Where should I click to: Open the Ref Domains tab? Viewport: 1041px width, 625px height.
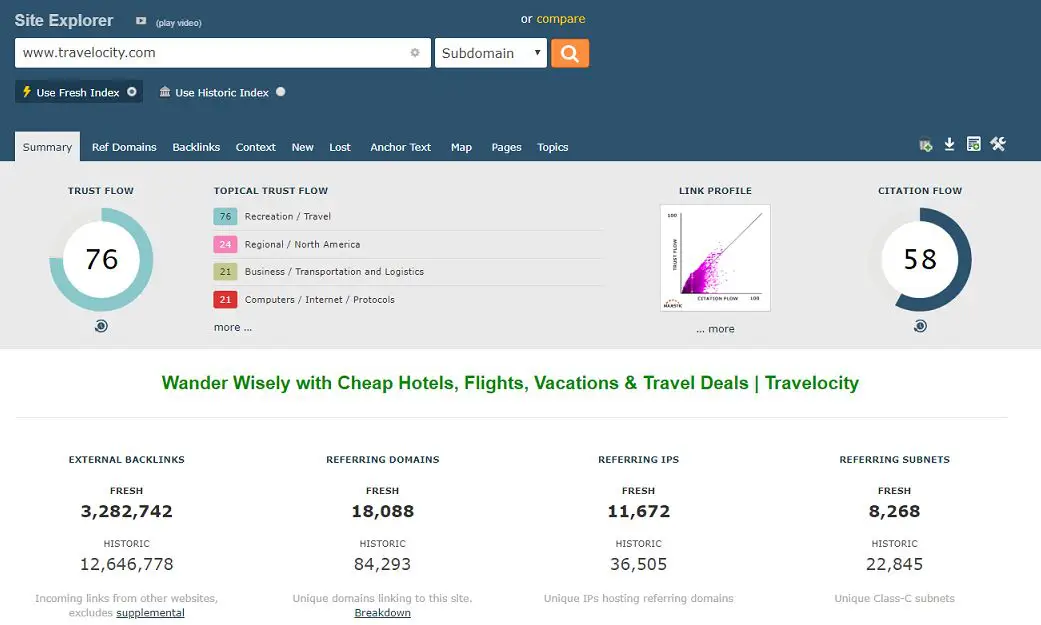coord(124,147)
